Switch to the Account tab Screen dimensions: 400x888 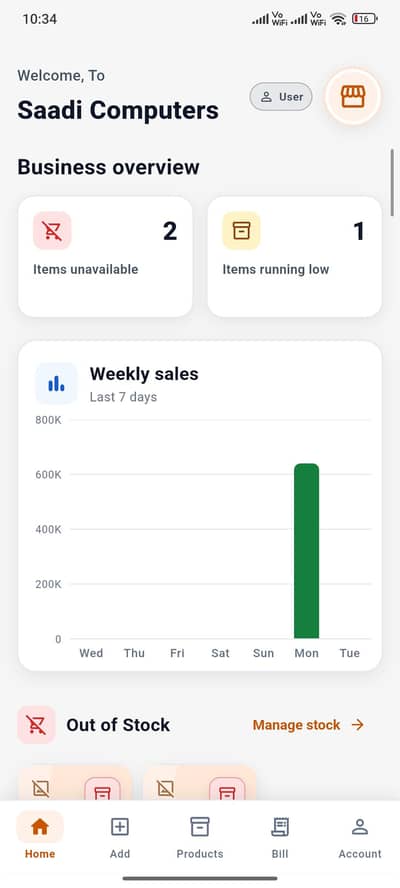[360, 836]
